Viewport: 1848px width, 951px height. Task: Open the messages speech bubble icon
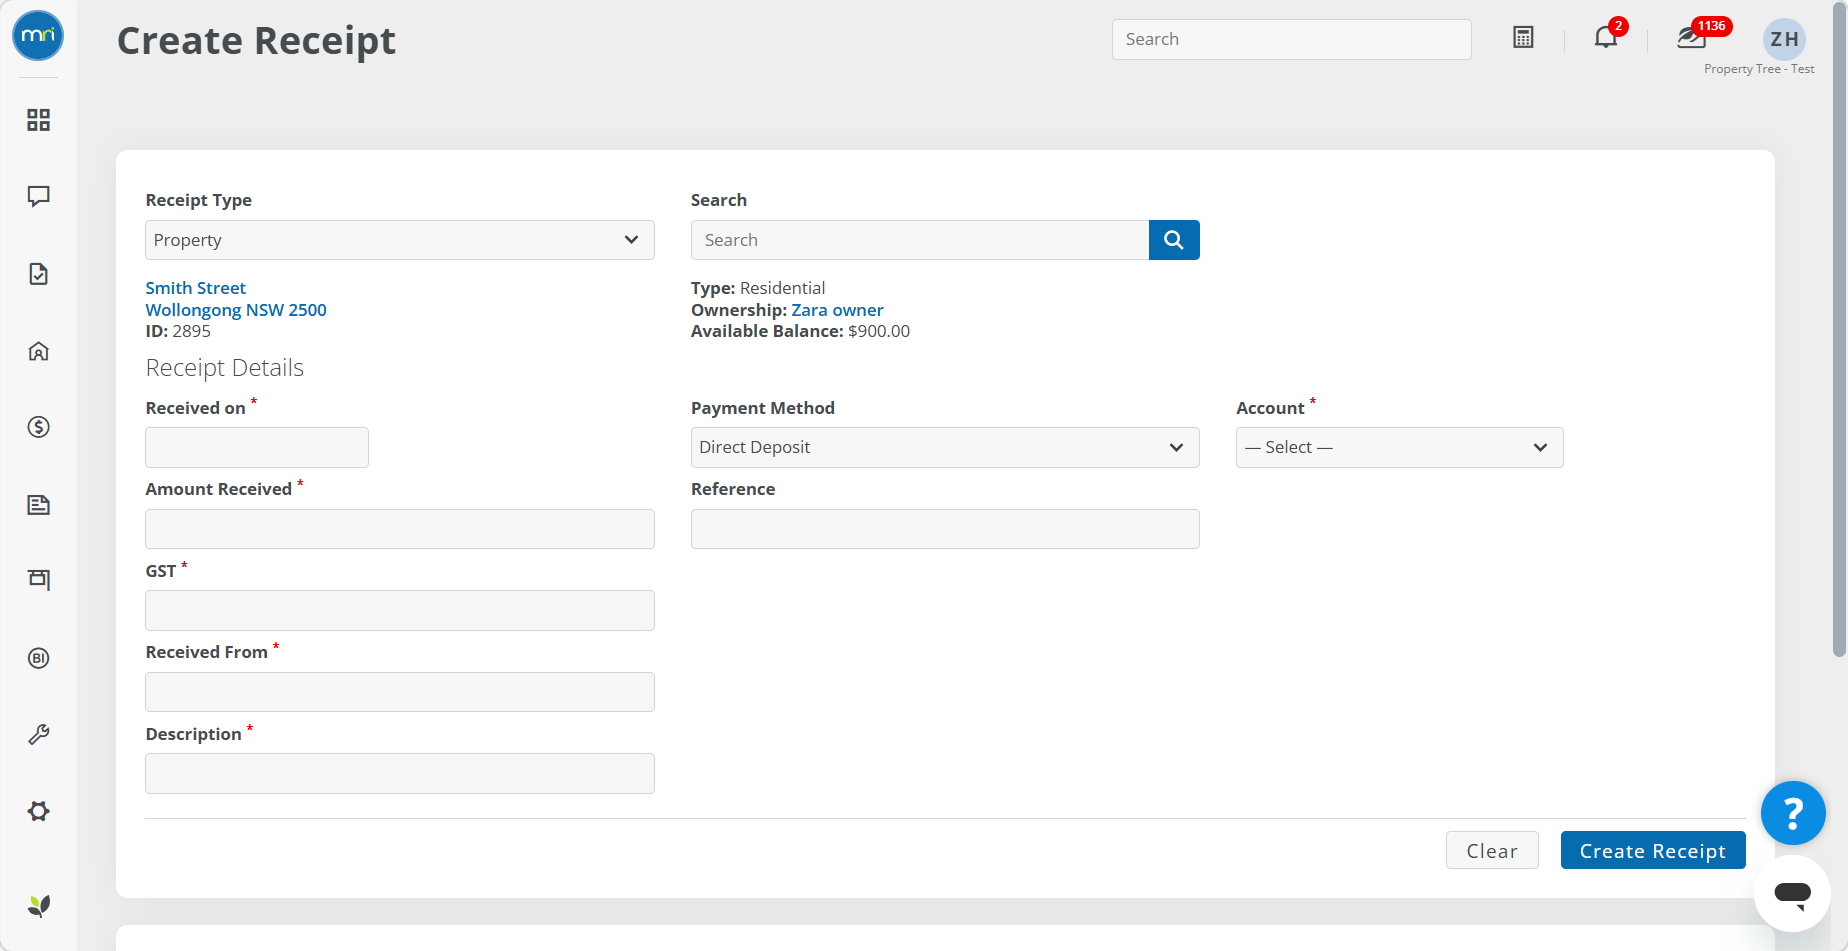pyautogui.click(x=38, y=196)
